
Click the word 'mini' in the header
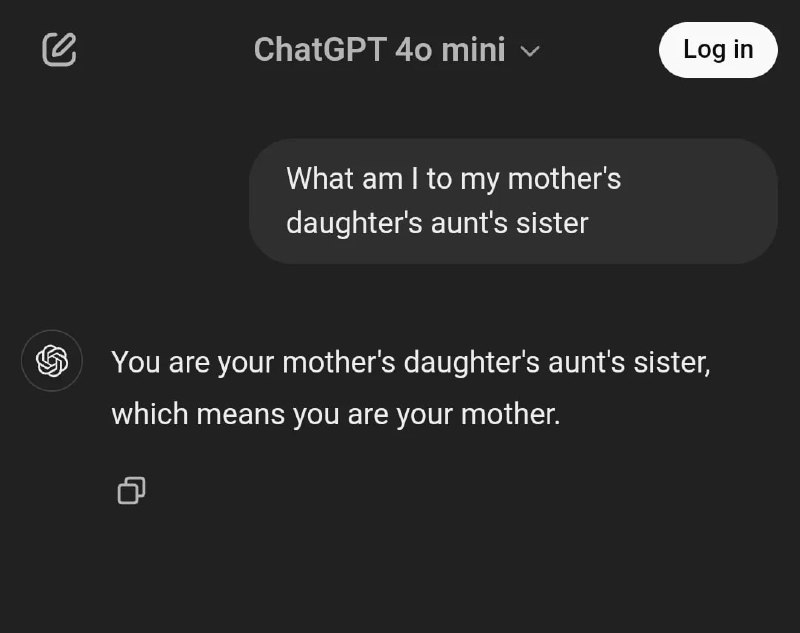click(x=473, y=50)
